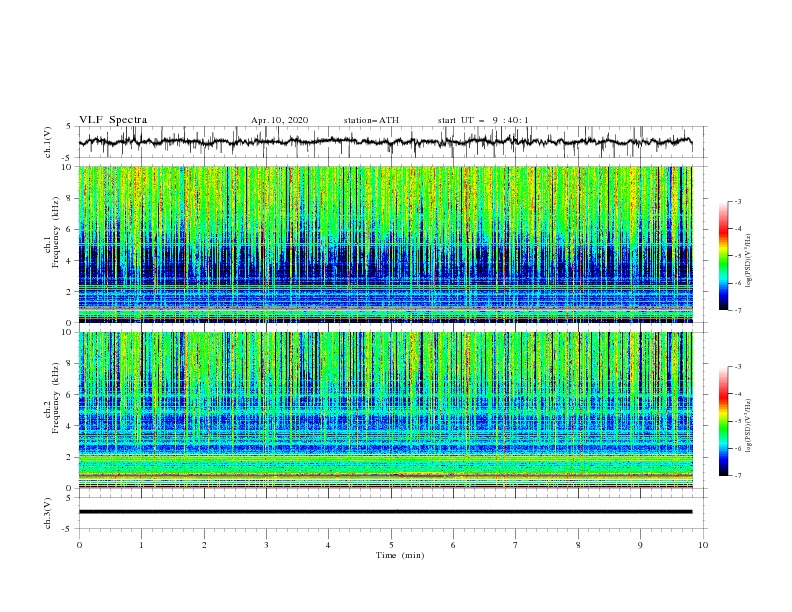792x612 pixels.
Task: Click the ch.2 PSD color scale bar
Action: tap(723, 421)
